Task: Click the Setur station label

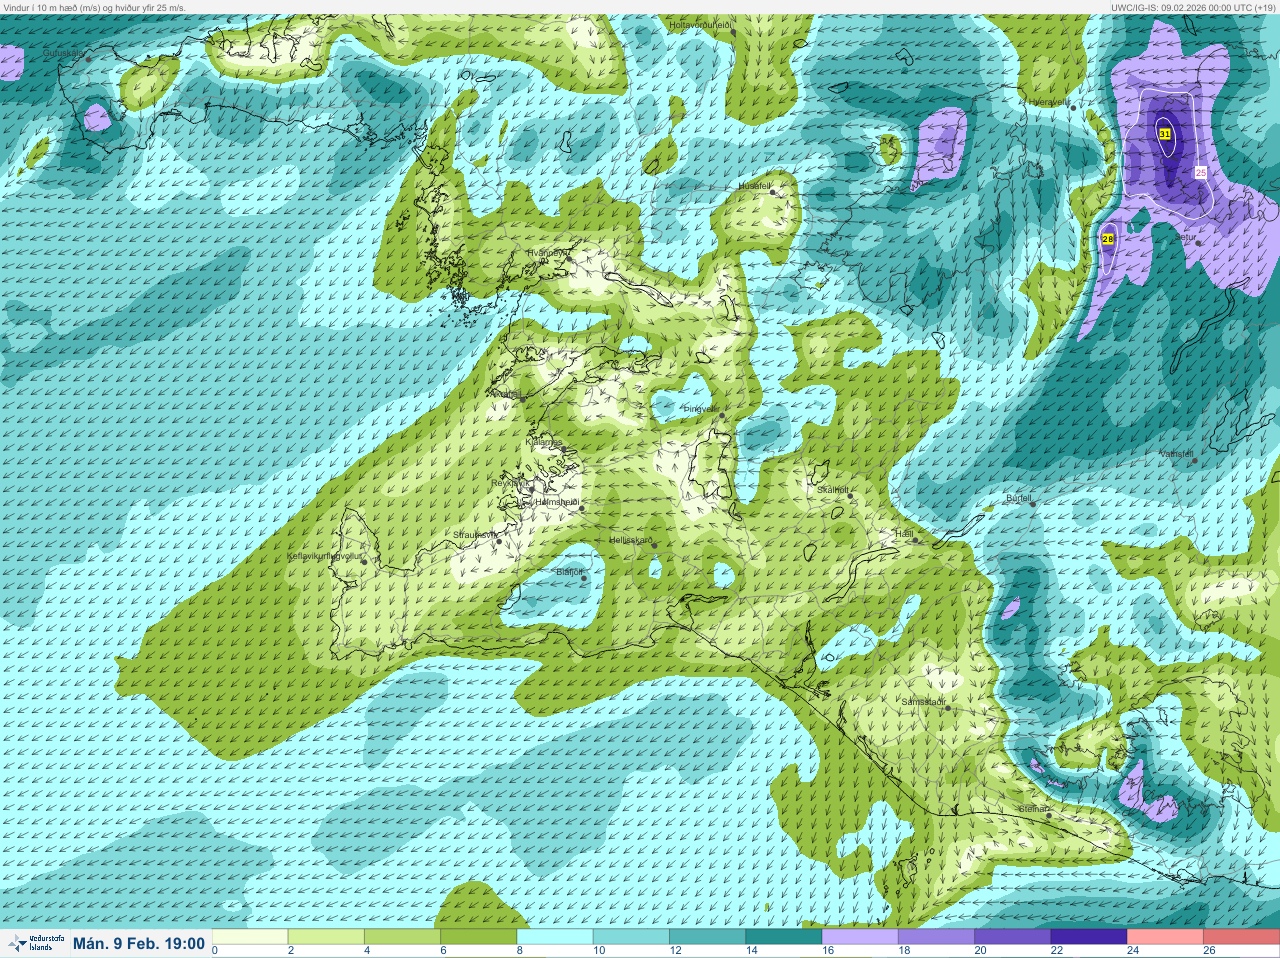Action: pos(1187,237)
